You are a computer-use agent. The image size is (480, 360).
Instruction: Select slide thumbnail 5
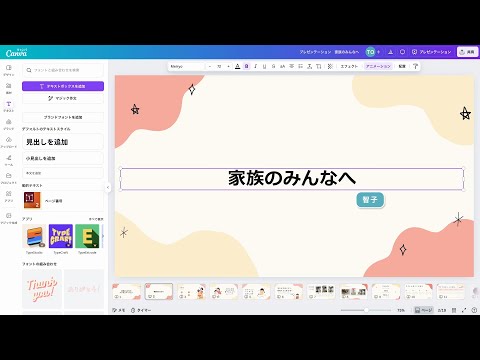coord(256,292)
